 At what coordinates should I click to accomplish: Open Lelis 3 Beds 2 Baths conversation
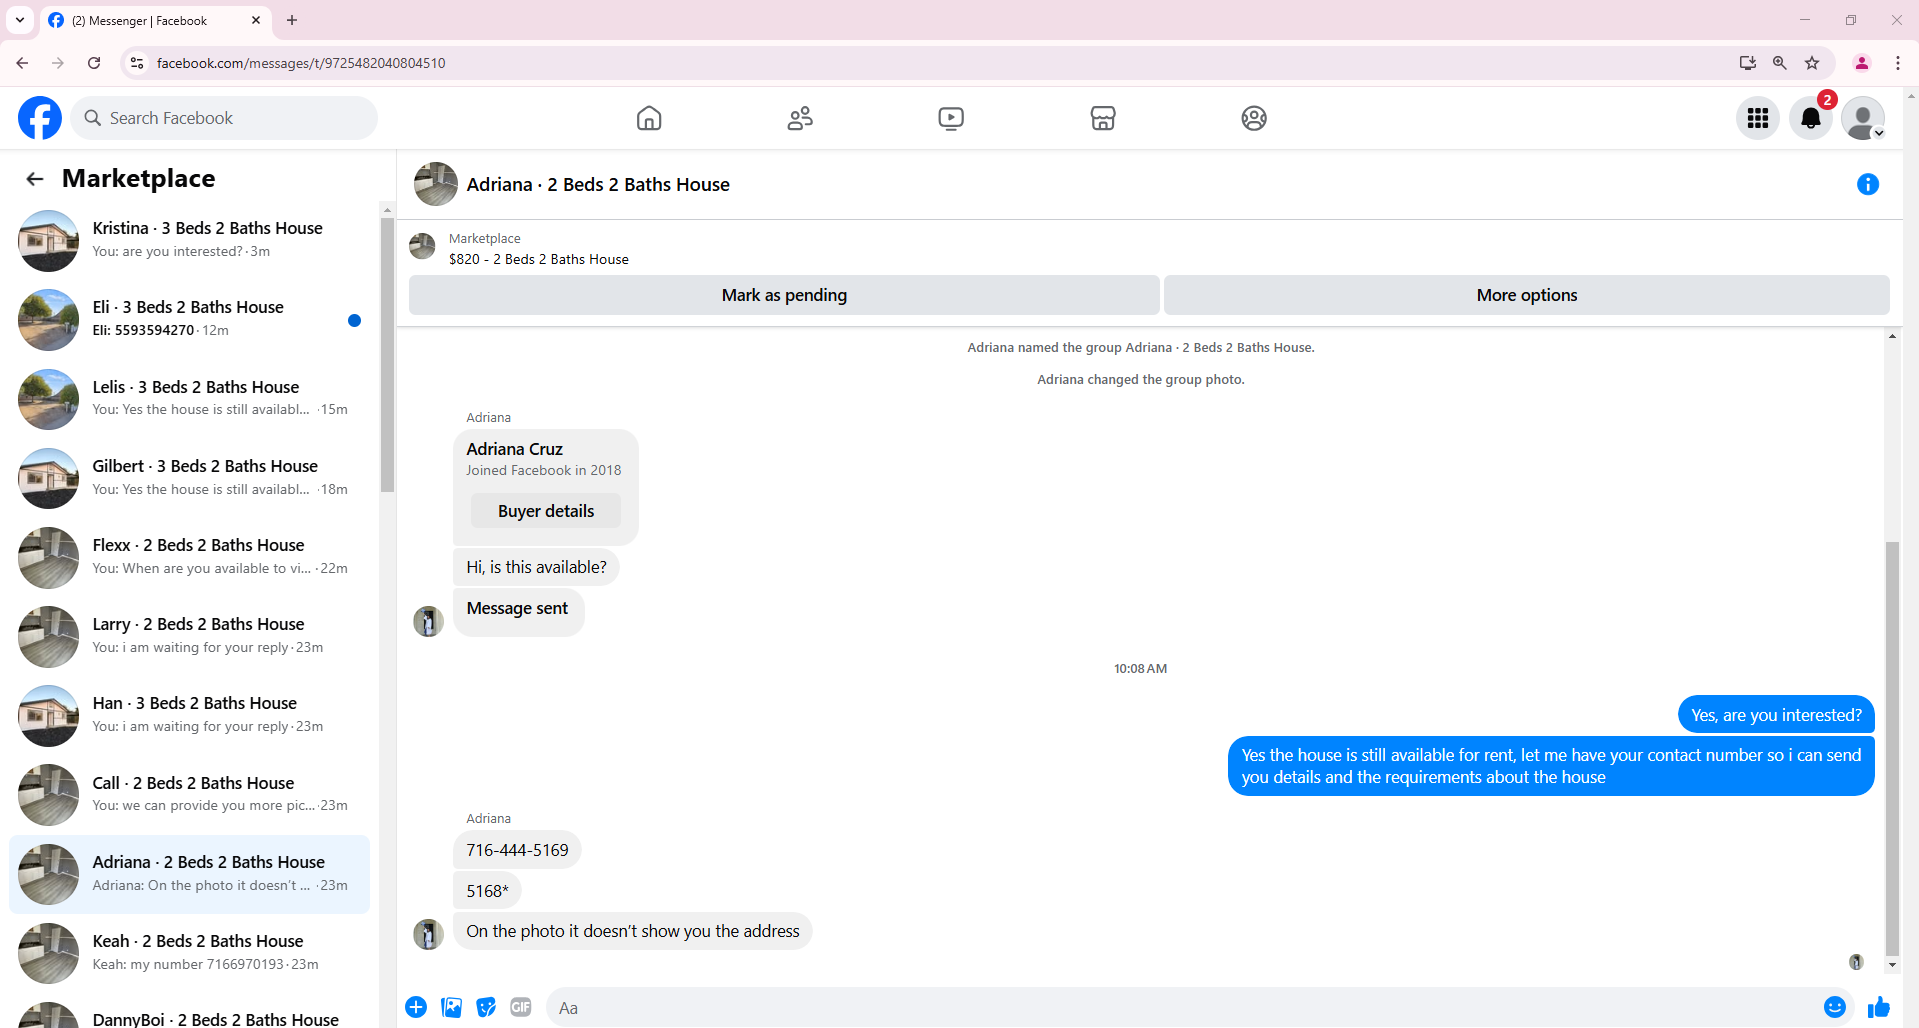tap(190, 398)
